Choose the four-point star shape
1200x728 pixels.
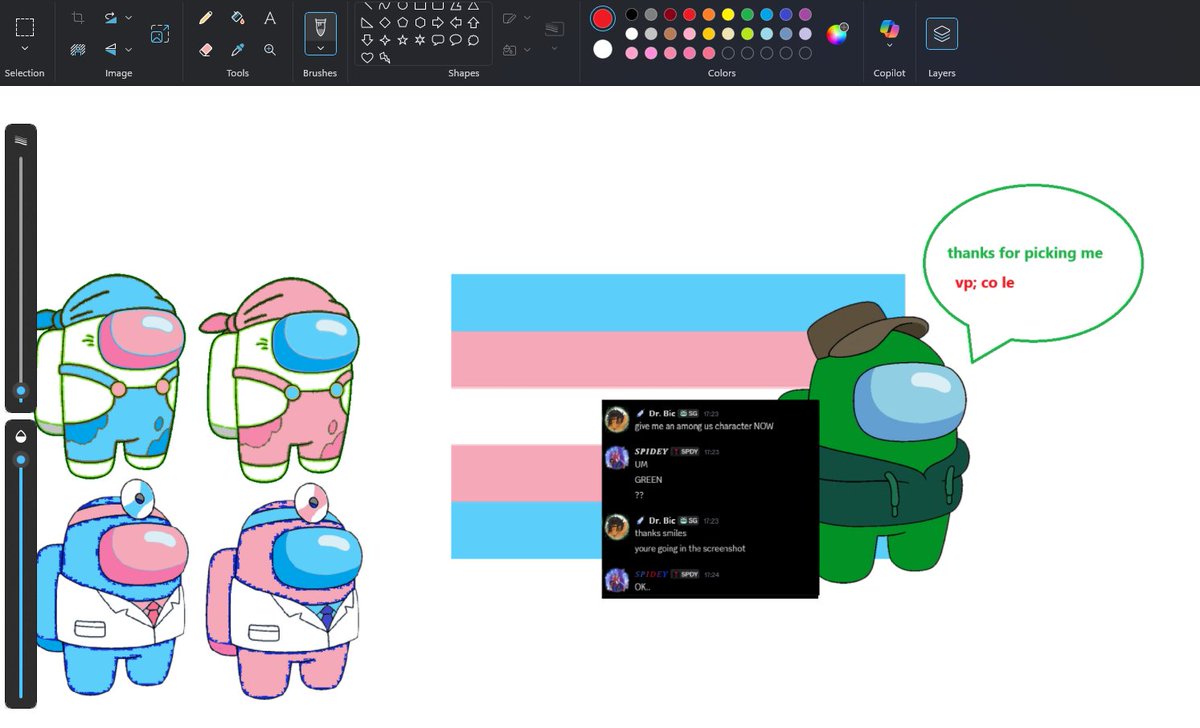(x=385, y=40)
